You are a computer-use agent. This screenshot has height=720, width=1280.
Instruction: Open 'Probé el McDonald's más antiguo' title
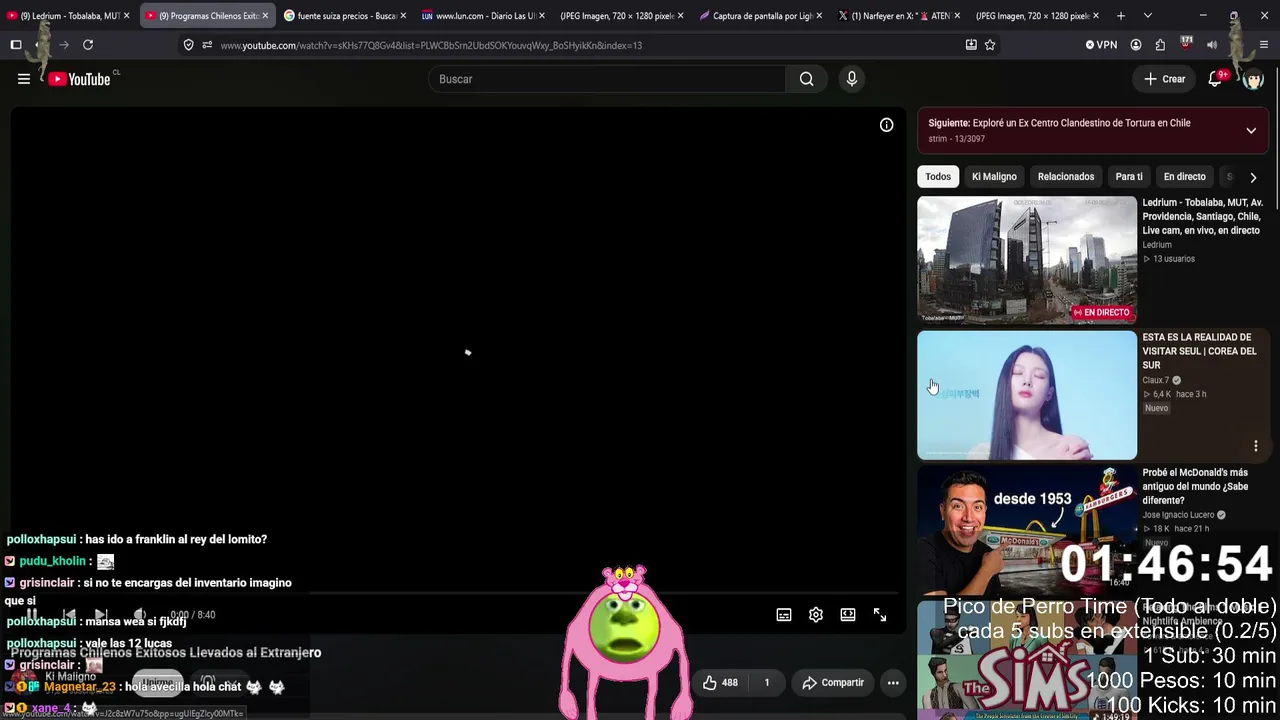click(1196, 486)
